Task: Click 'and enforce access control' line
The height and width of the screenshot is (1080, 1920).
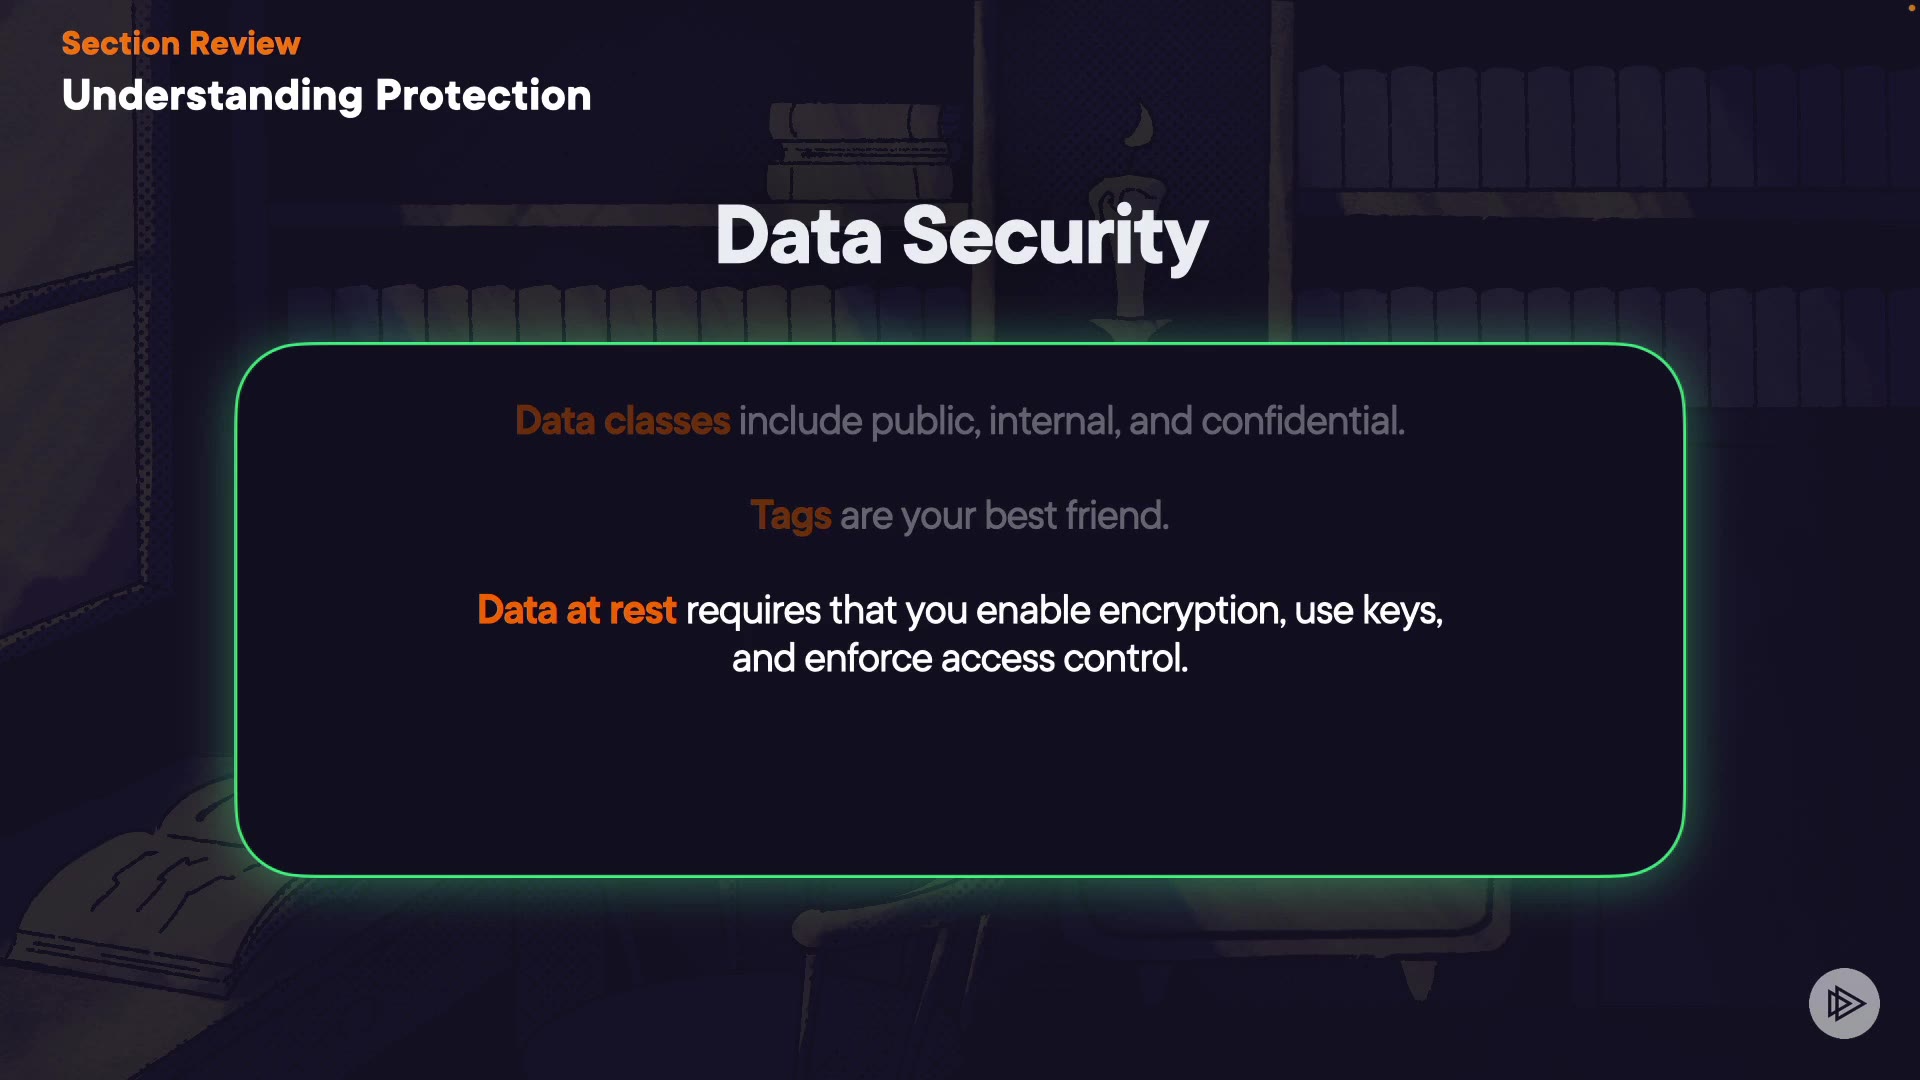Action: click(x=960, y=659)
